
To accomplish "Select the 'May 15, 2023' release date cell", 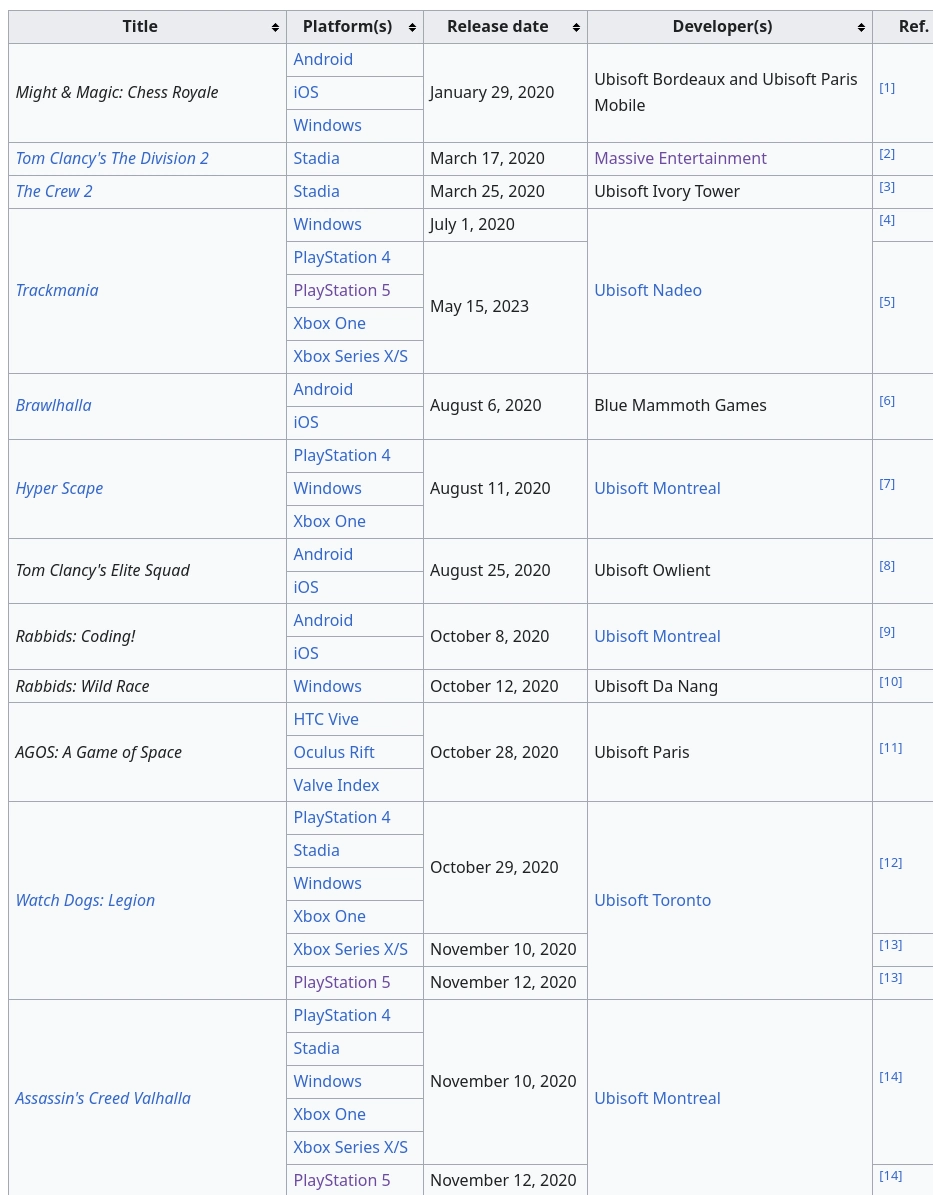I will tap(505, 307).
